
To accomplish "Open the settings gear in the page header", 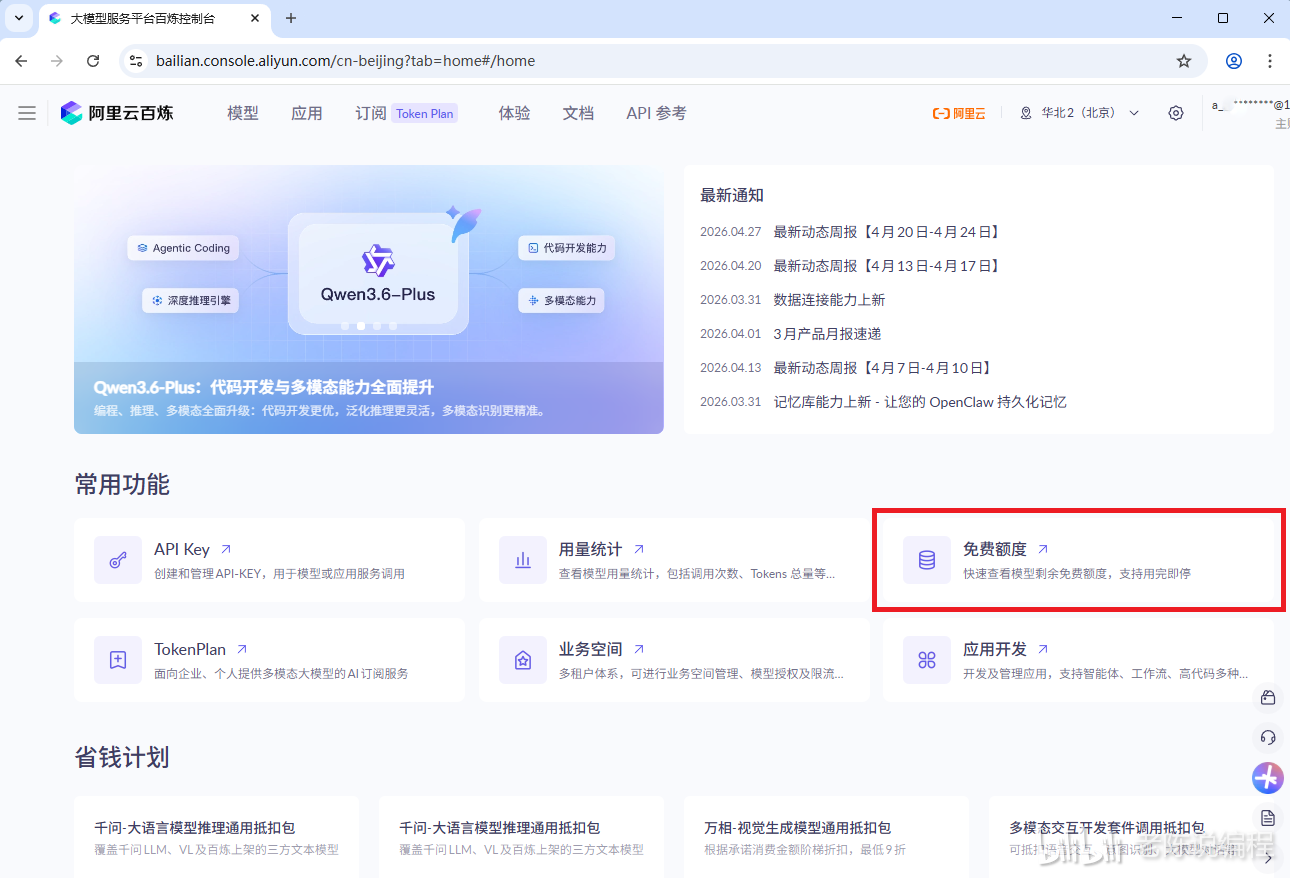I will click(1176, 113).
